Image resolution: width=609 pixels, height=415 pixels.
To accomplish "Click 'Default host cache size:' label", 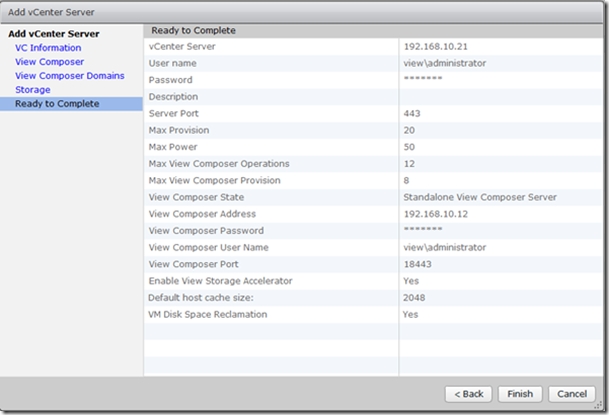I will pyautogui.click(x=200, y=297).
